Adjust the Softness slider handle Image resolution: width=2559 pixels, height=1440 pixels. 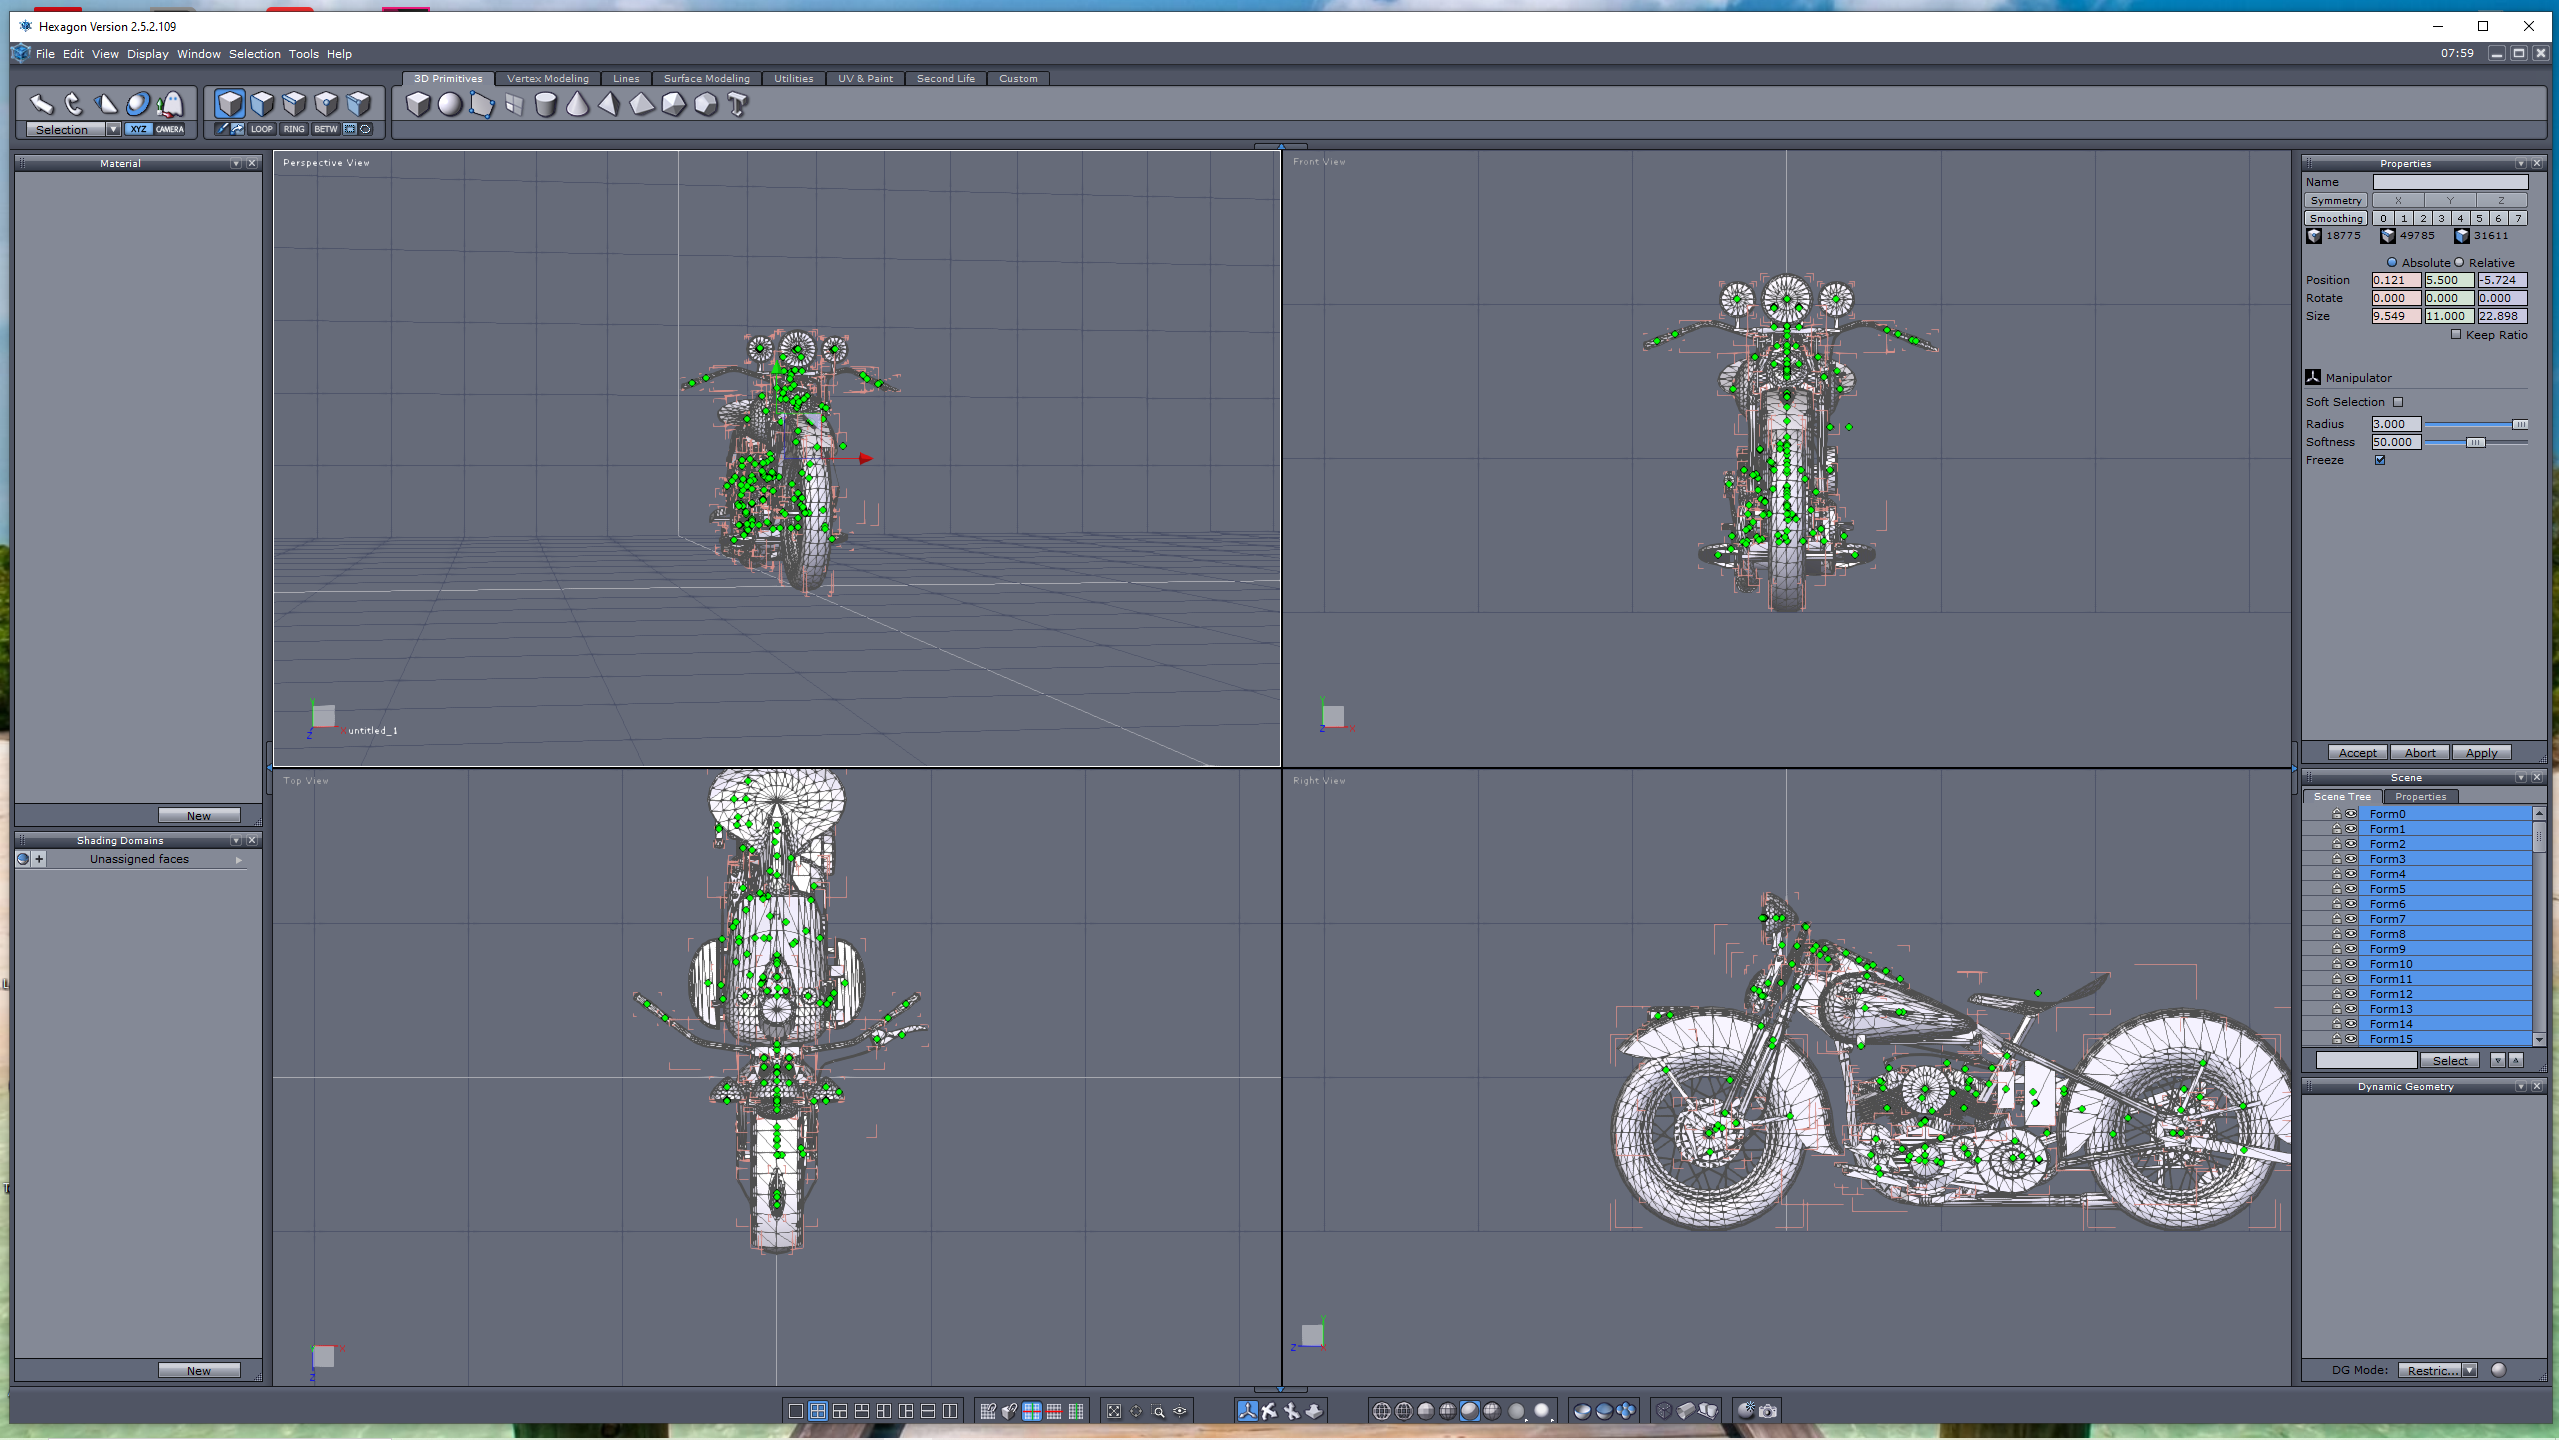tap(2475, 442)
